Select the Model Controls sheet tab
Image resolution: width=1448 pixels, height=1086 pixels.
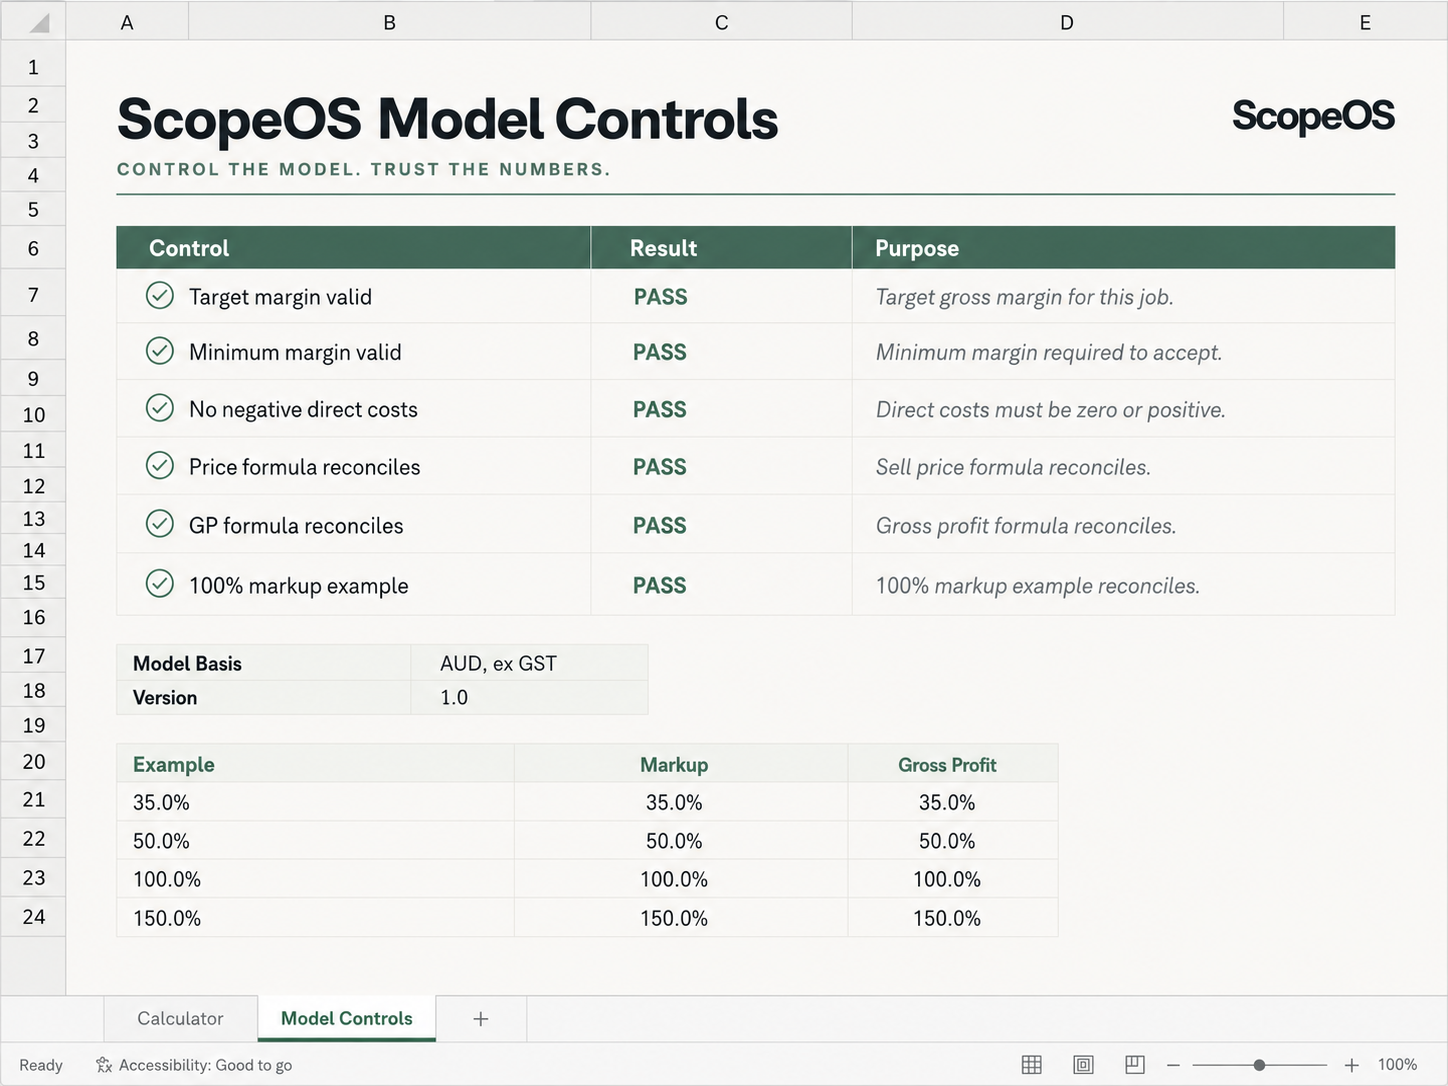347,1019
